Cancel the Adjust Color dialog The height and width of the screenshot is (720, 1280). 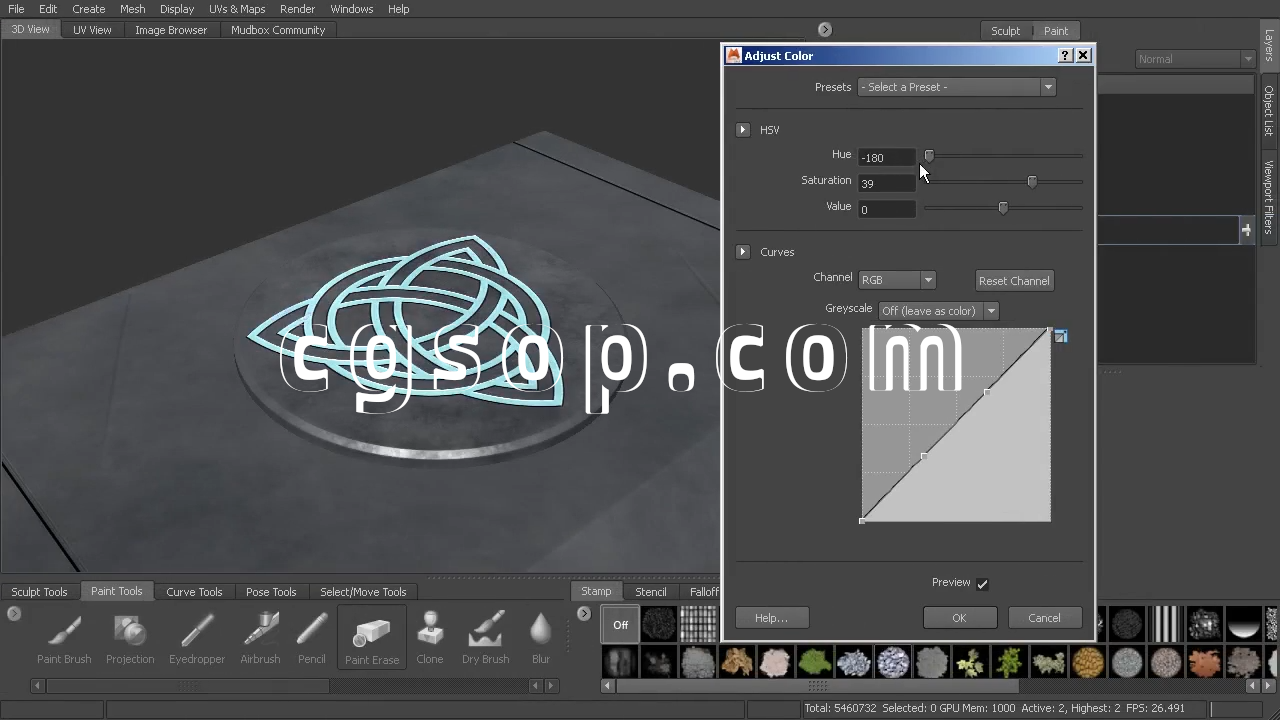pos(1044,618)
